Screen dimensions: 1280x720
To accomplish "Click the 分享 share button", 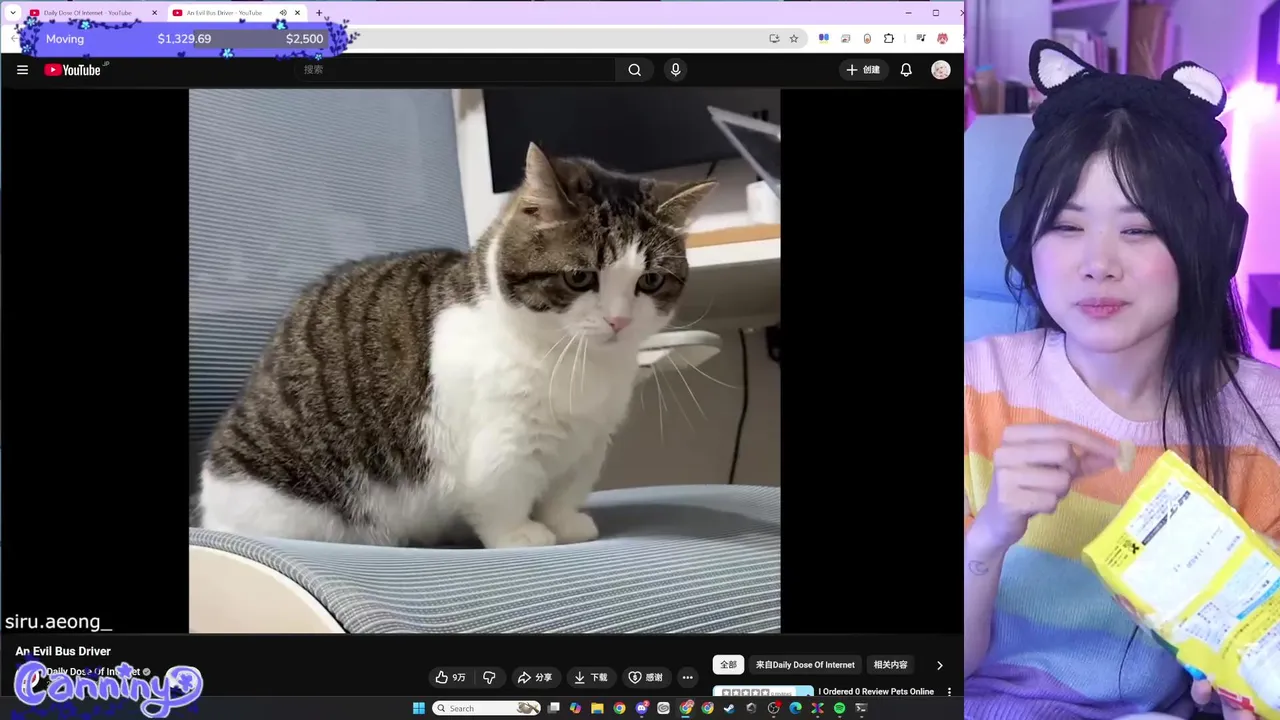I will tap(534, 677).
